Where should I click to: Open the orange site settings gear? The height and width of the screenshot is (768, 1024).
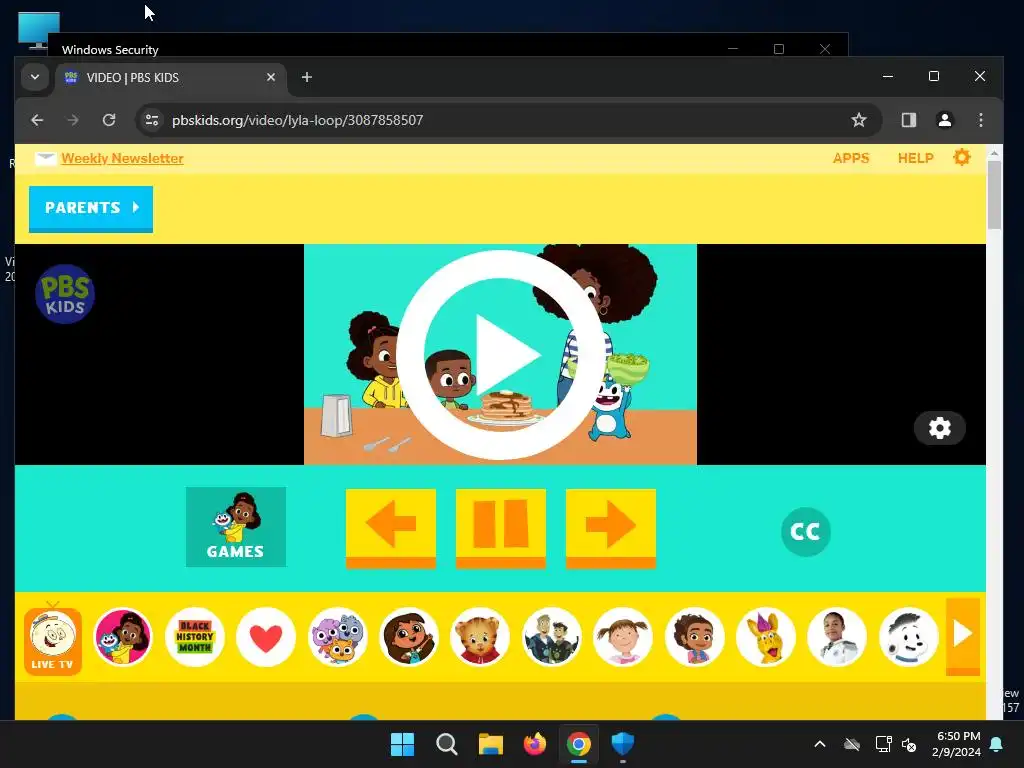(x=962, y=157)
